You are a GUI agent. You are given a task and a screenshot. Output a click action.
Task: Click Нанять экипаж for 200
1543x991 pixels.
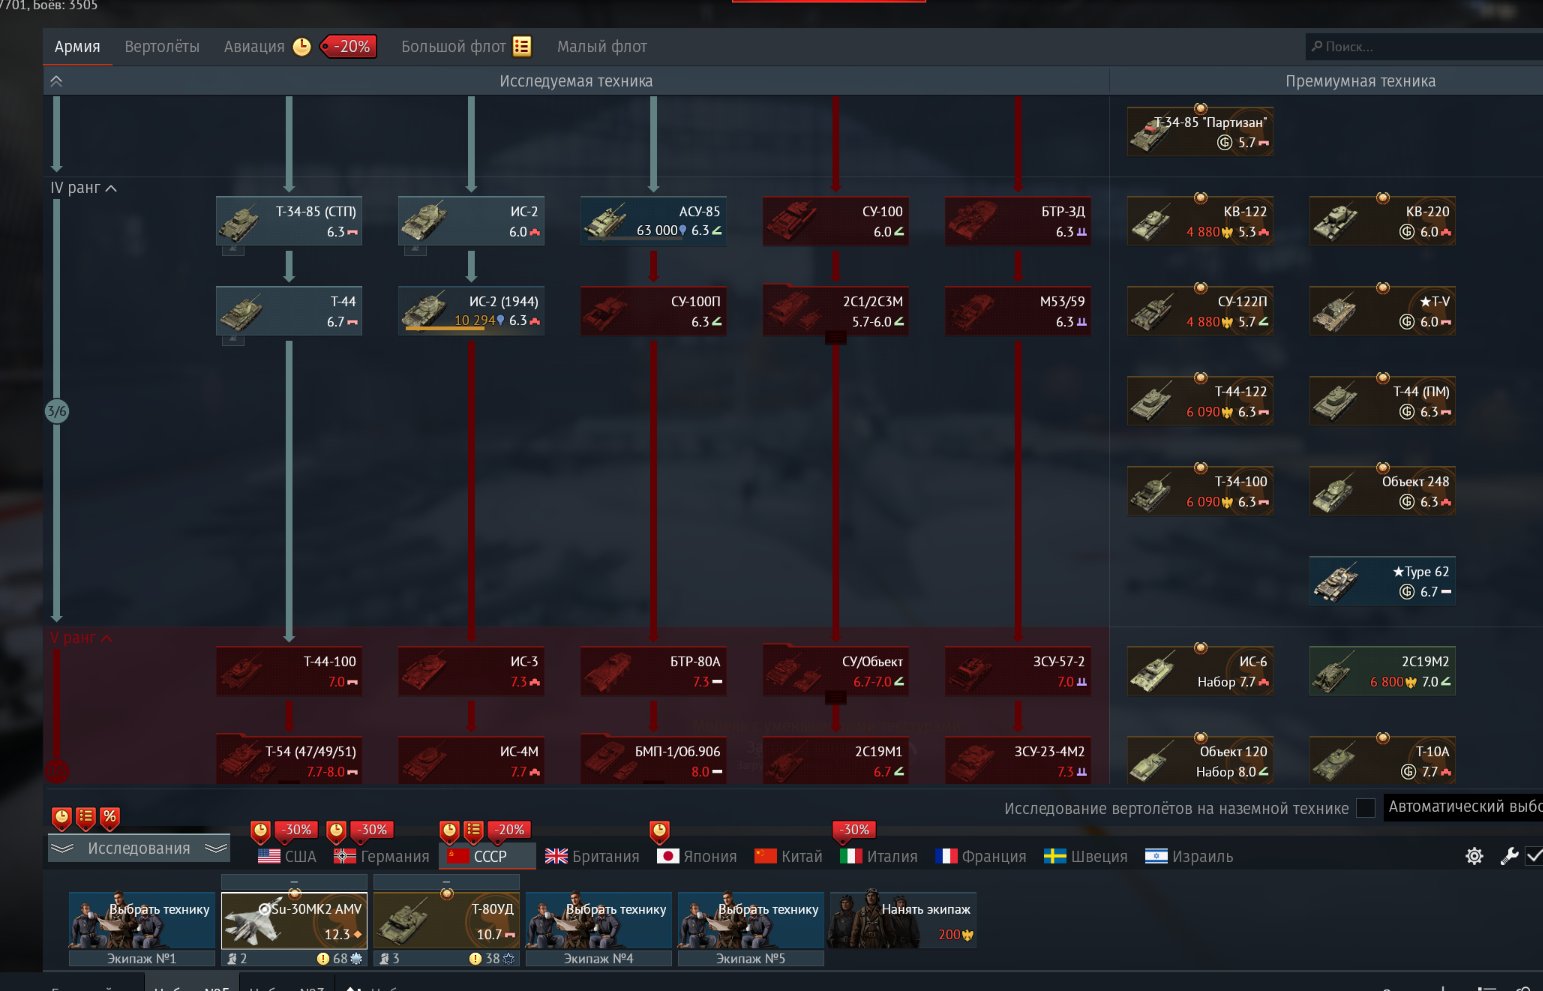click(903, 921)
